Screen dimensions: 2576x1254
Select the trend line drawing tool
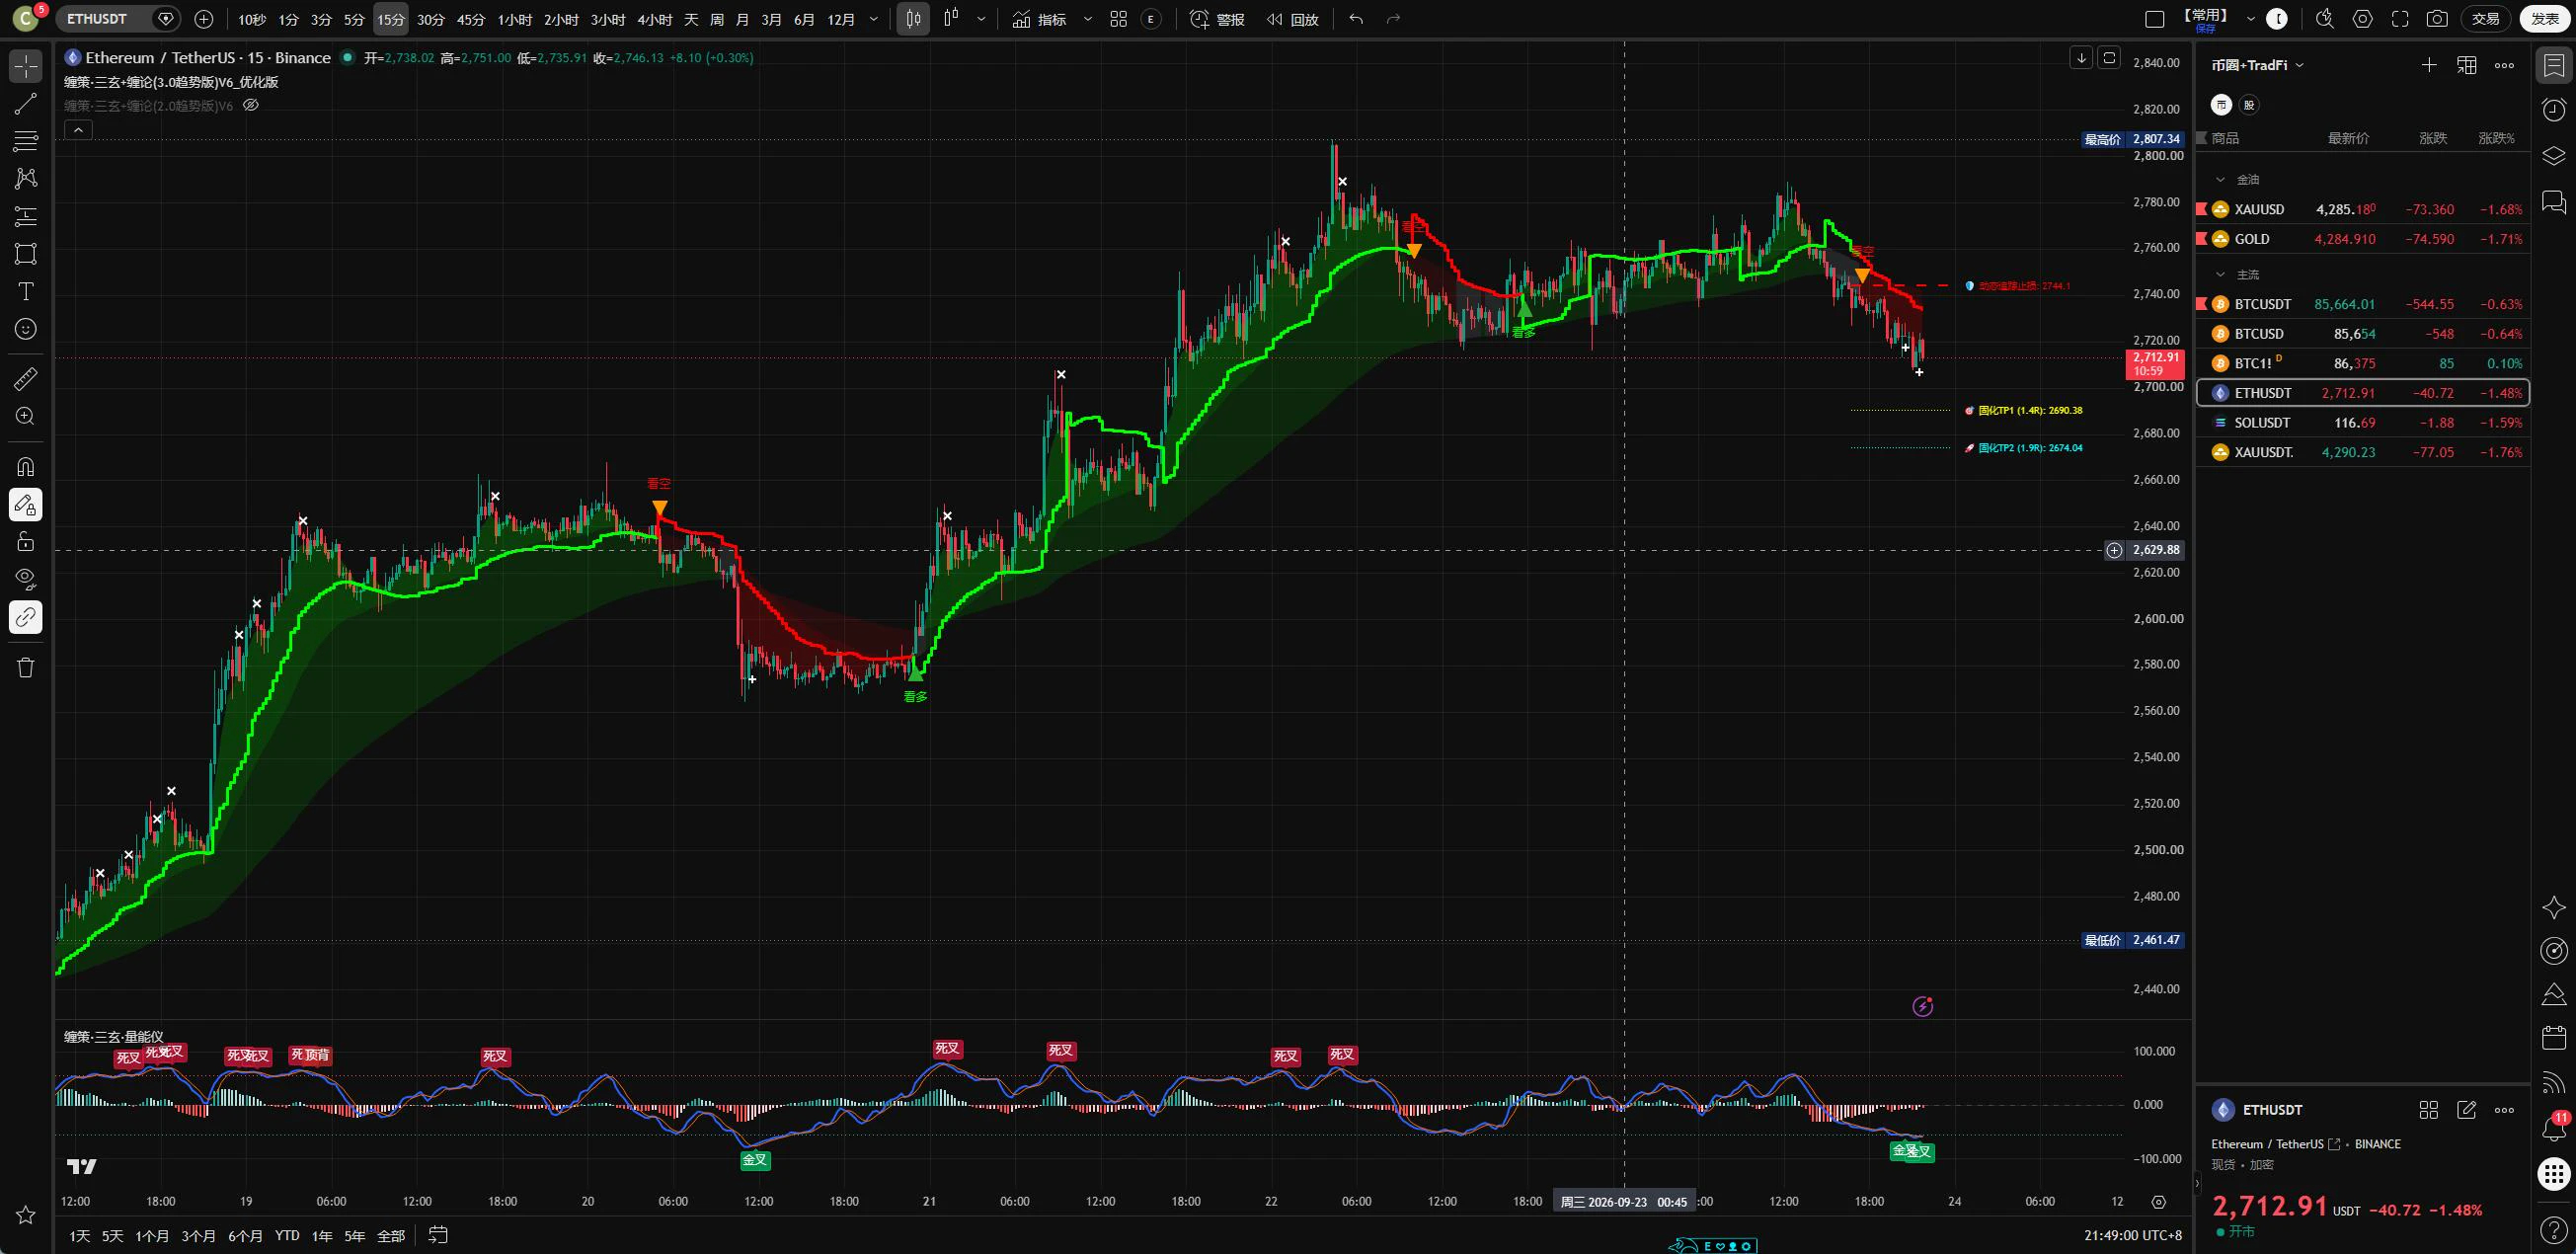tap(26, 104)
